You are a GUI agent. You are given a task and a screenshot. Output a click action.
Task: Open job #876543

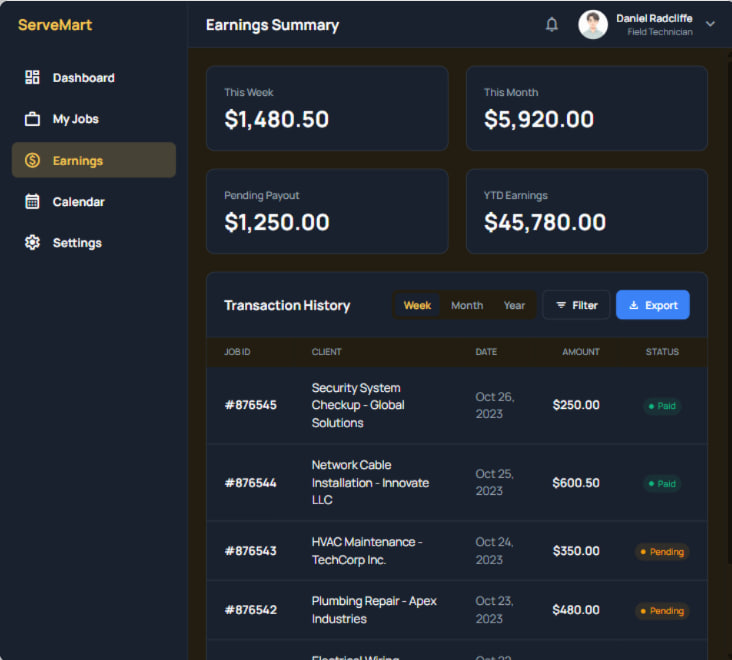click(251, 551)
